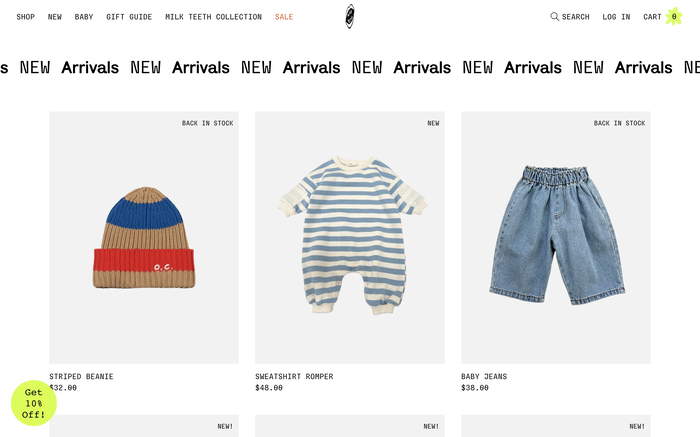Screen dimensions: 700x437
Task: Click the New Arrivals marquee banner
Action: pos(350,68)
